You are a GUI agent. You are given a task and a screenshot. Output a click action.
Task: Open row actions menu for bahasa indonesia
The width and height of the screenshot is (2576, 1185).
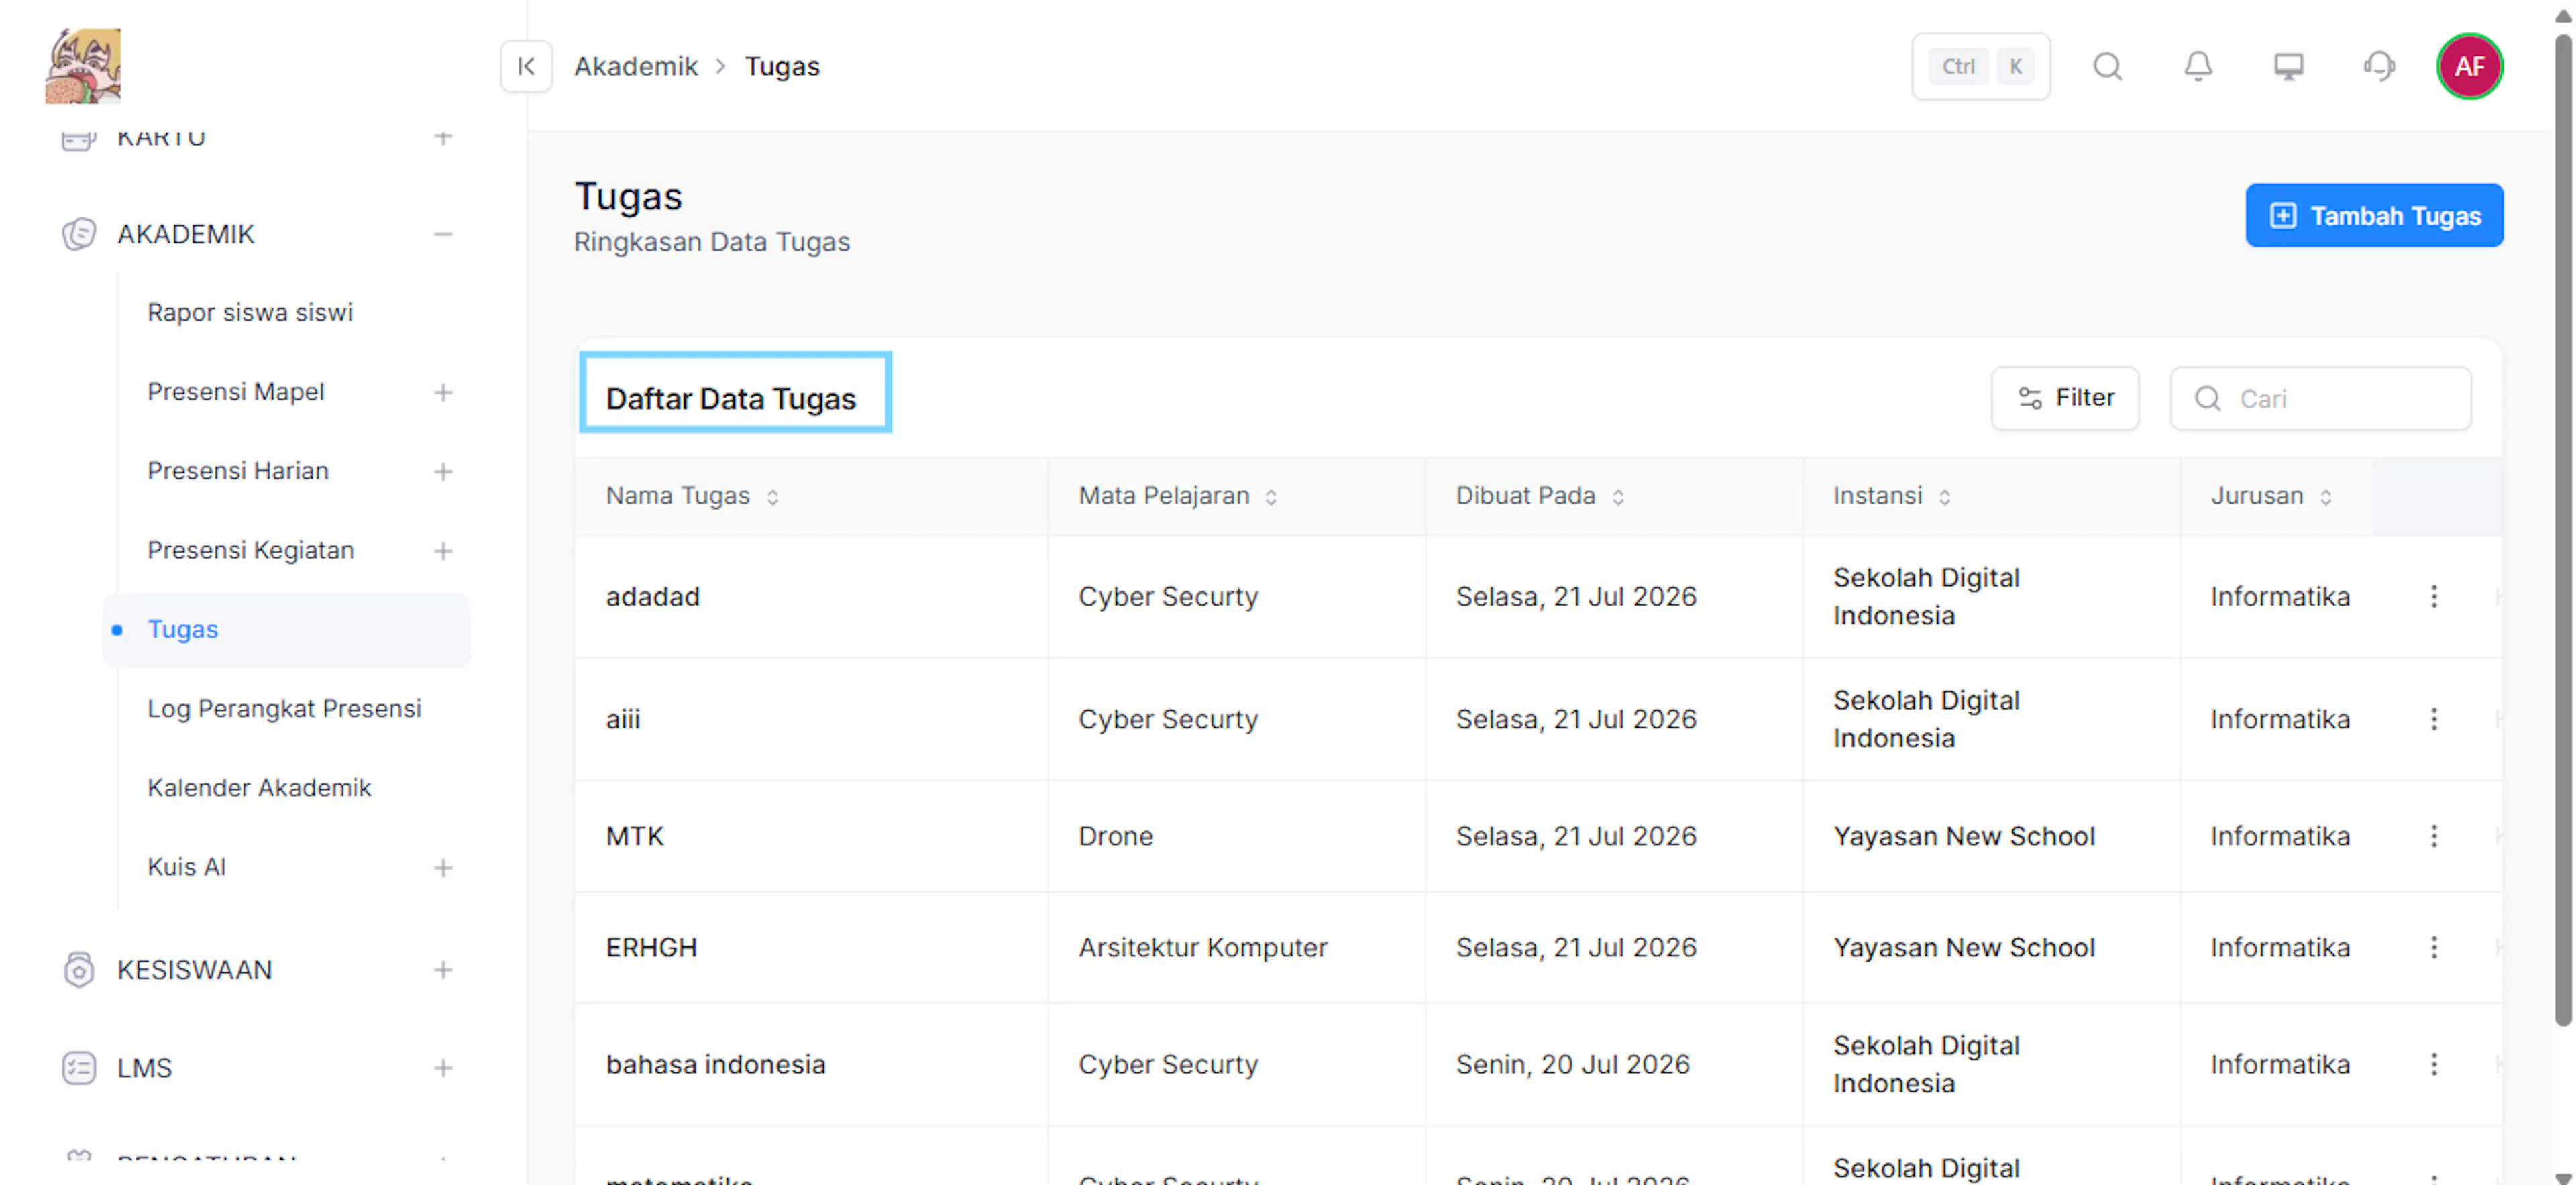[2434, 1064]
